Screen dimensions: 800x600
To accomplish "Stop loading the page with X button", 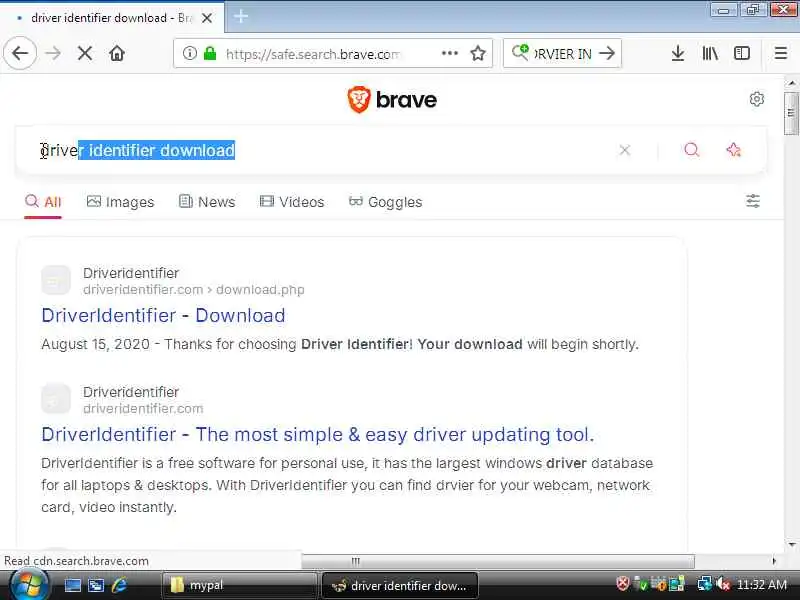I will pos(85,53).
